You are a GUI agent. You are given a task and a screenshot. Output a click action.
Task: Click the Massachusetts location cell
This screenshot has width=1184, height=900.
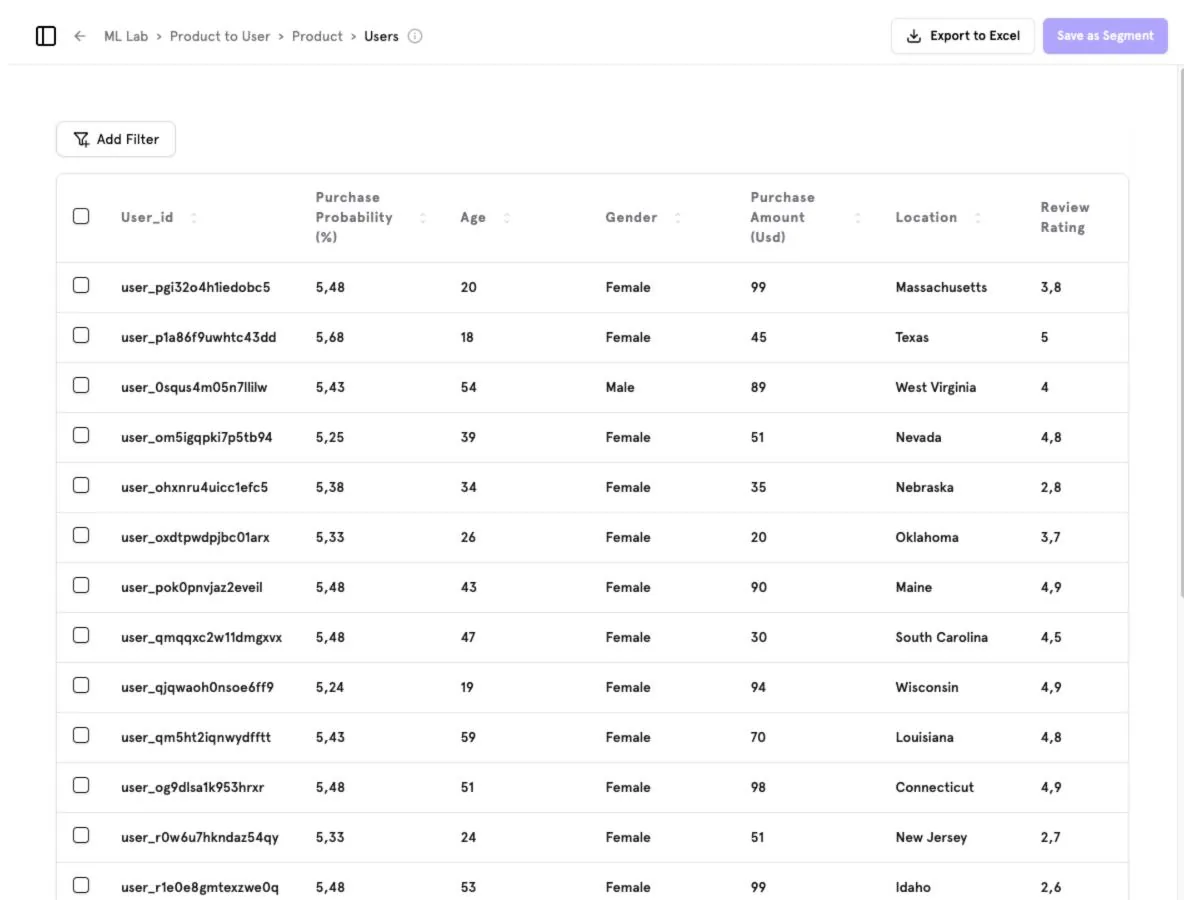(x=941, y=287)
